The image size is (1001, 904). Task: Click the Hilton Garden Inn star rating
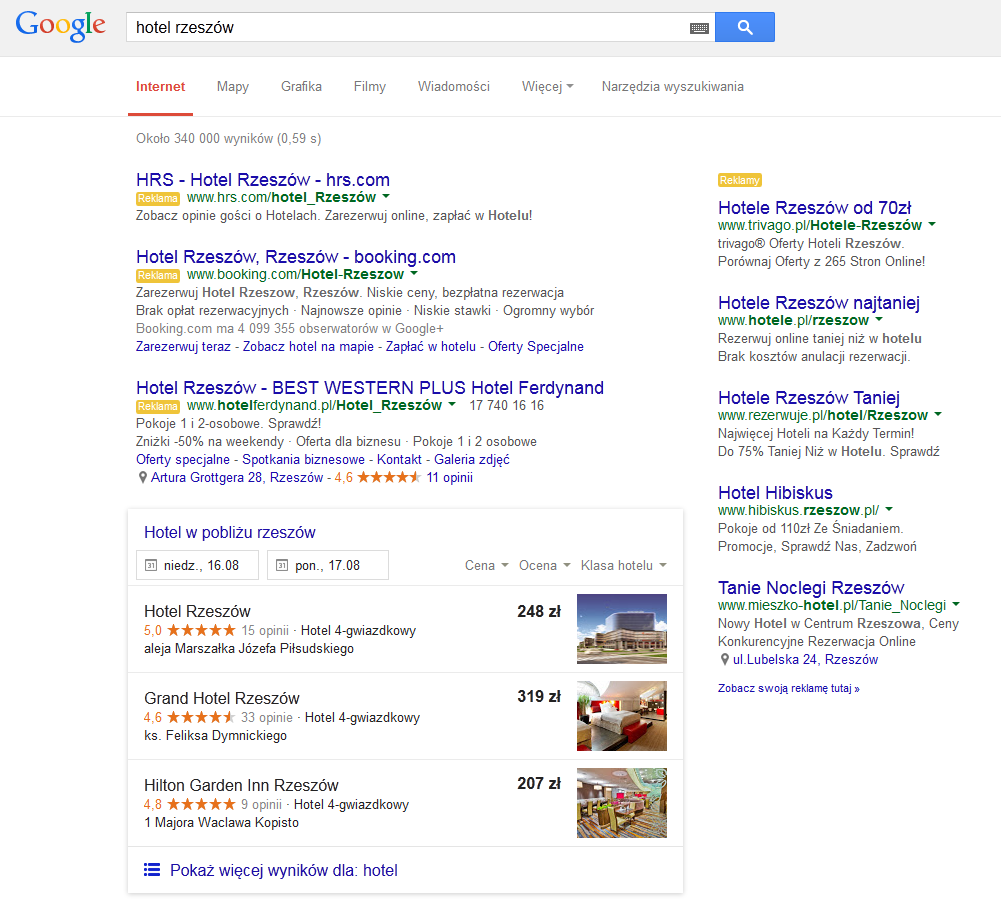[201, 804]
